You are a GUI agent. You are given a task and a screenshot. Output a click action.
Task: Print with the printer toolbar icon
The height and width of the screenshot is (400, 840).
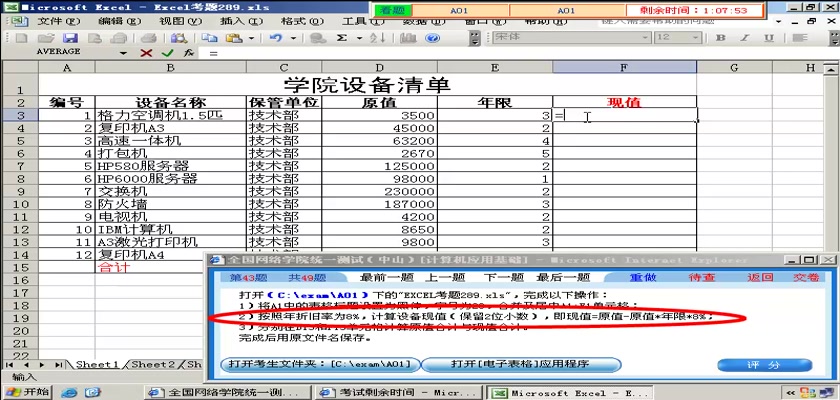click(148, 38)
